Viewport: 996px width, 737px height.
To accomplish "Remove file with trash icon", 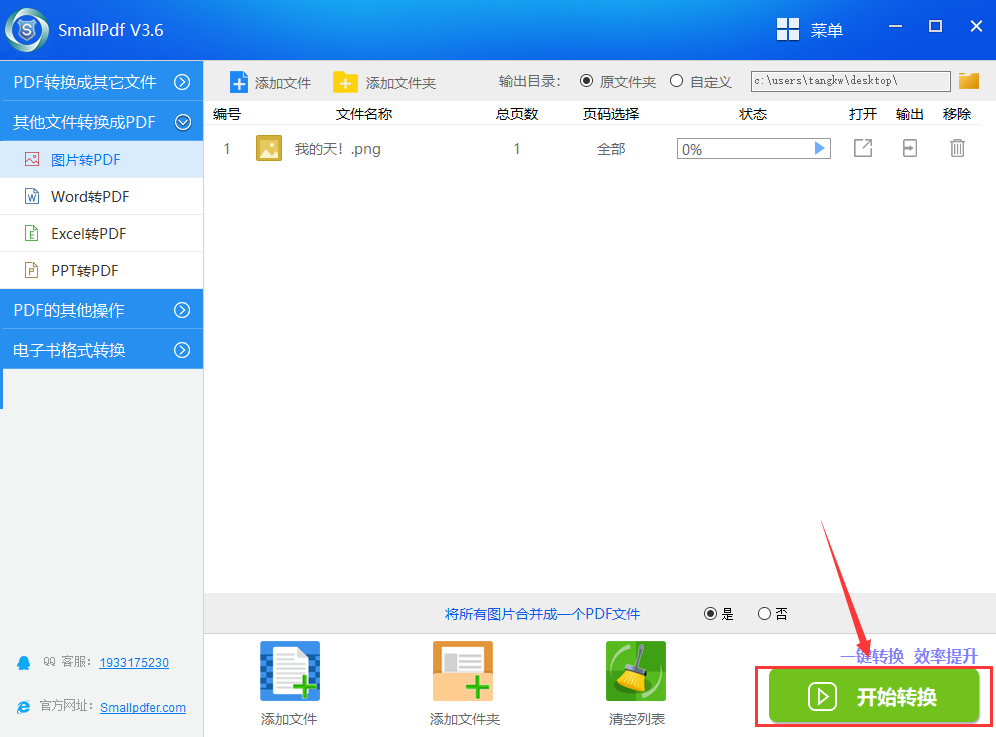I will (x=957, y=148).
